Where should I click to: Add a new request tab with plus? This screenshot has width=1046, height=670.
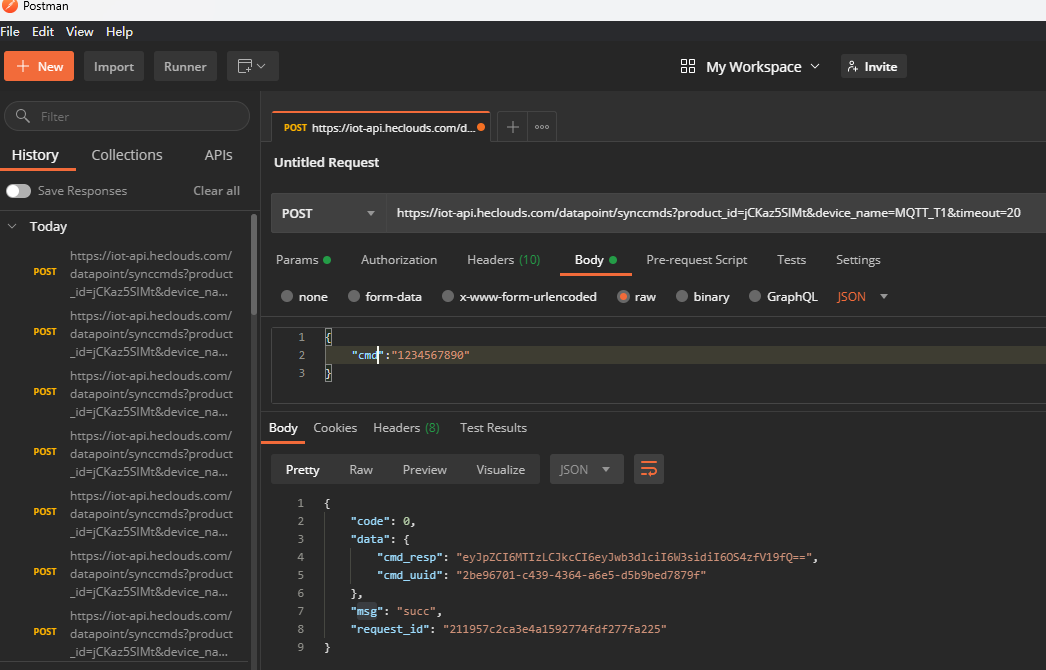coord(512,127)
